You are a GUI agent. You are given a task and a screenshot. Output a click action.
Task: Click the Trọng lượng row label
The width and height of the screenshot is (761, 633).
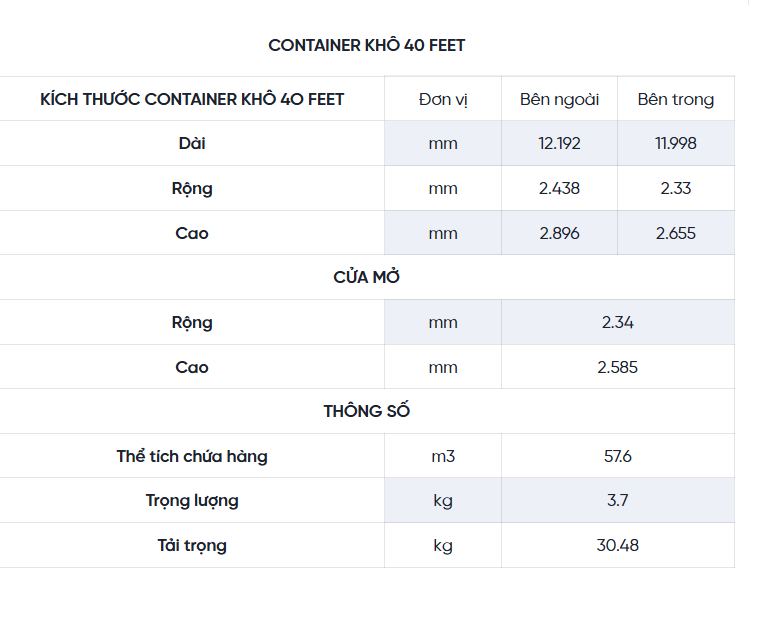(192, 500)
